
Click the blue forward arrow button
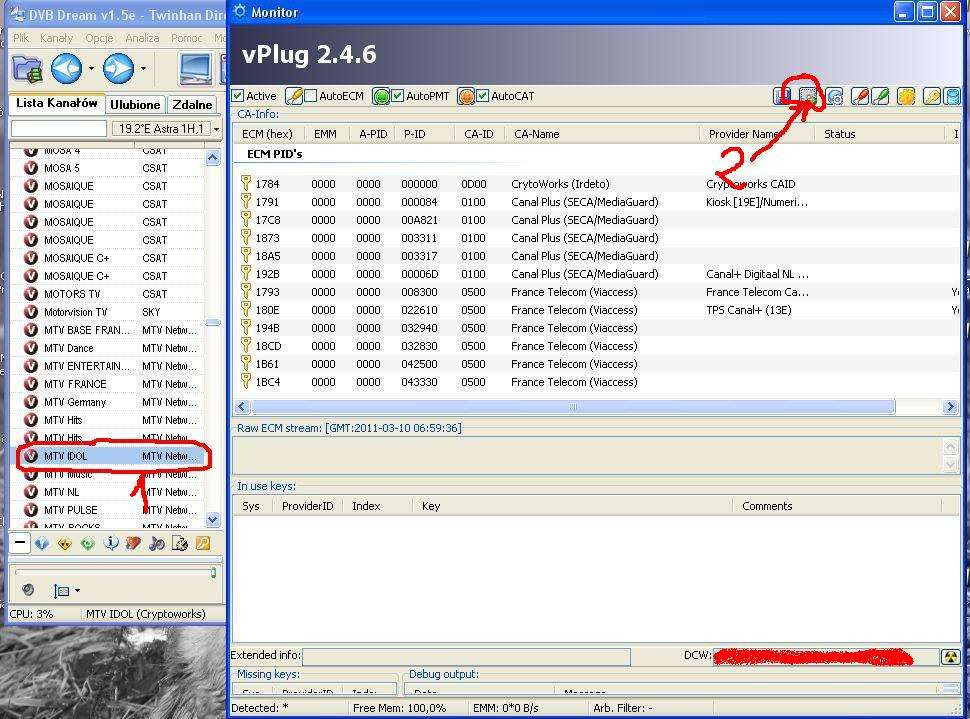[118, 69]
